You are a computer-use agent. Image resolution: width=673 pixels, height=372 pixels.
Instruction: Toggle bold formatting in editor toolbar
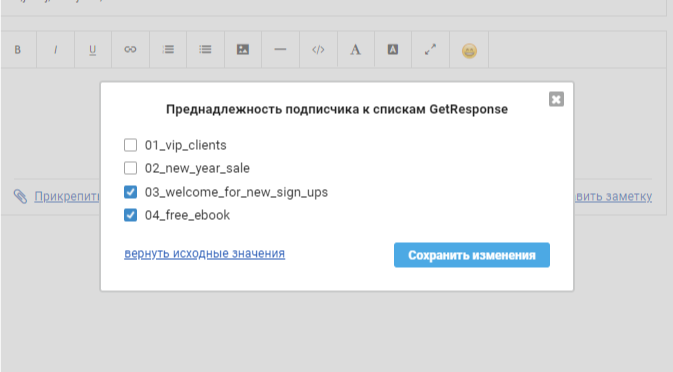point(18,50)
